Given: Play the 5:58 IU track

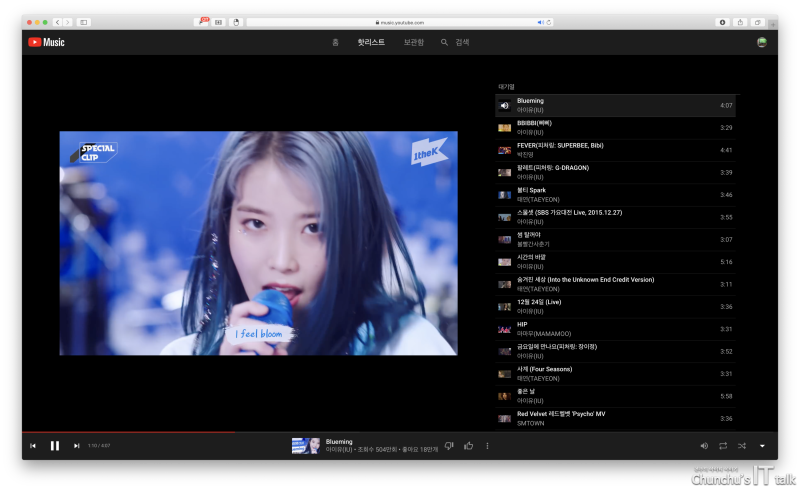Looking at the screenshot, I should 615,396.
